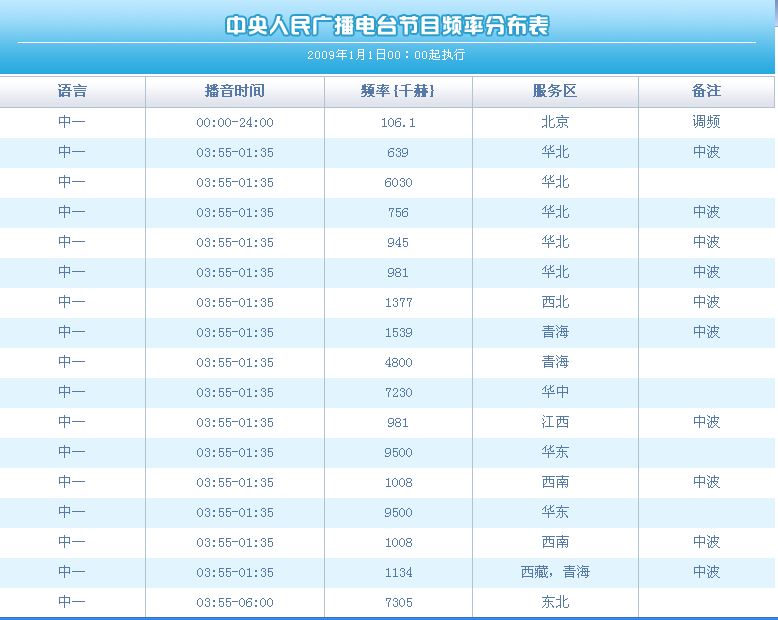Click 中一 in the 7230 row
Screen dimensions: 778x620
coord(71,392)
